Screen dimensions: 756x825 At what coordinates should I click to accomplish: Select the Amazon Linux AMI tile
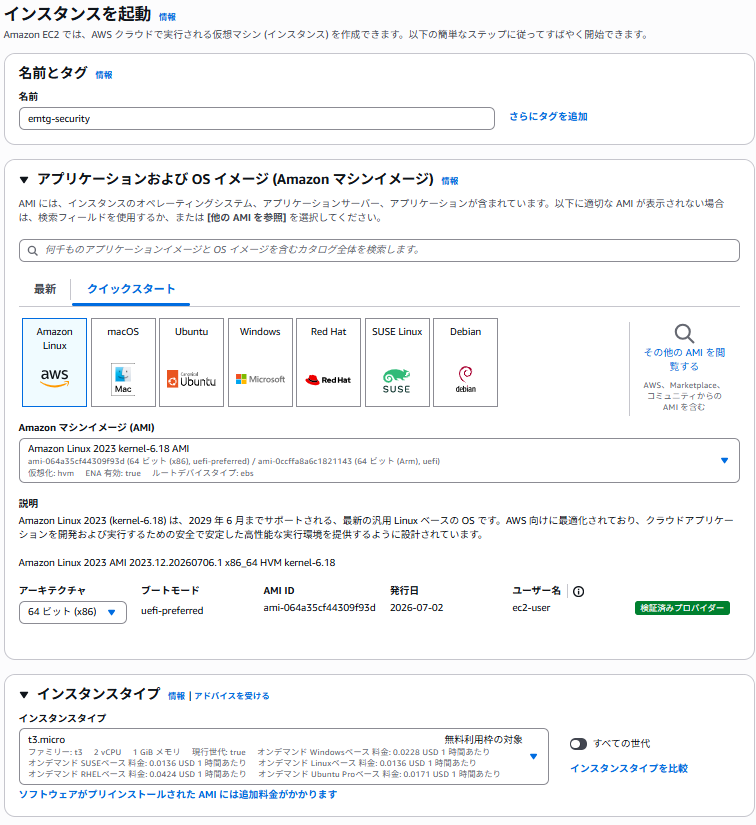[x=54, y=362]
